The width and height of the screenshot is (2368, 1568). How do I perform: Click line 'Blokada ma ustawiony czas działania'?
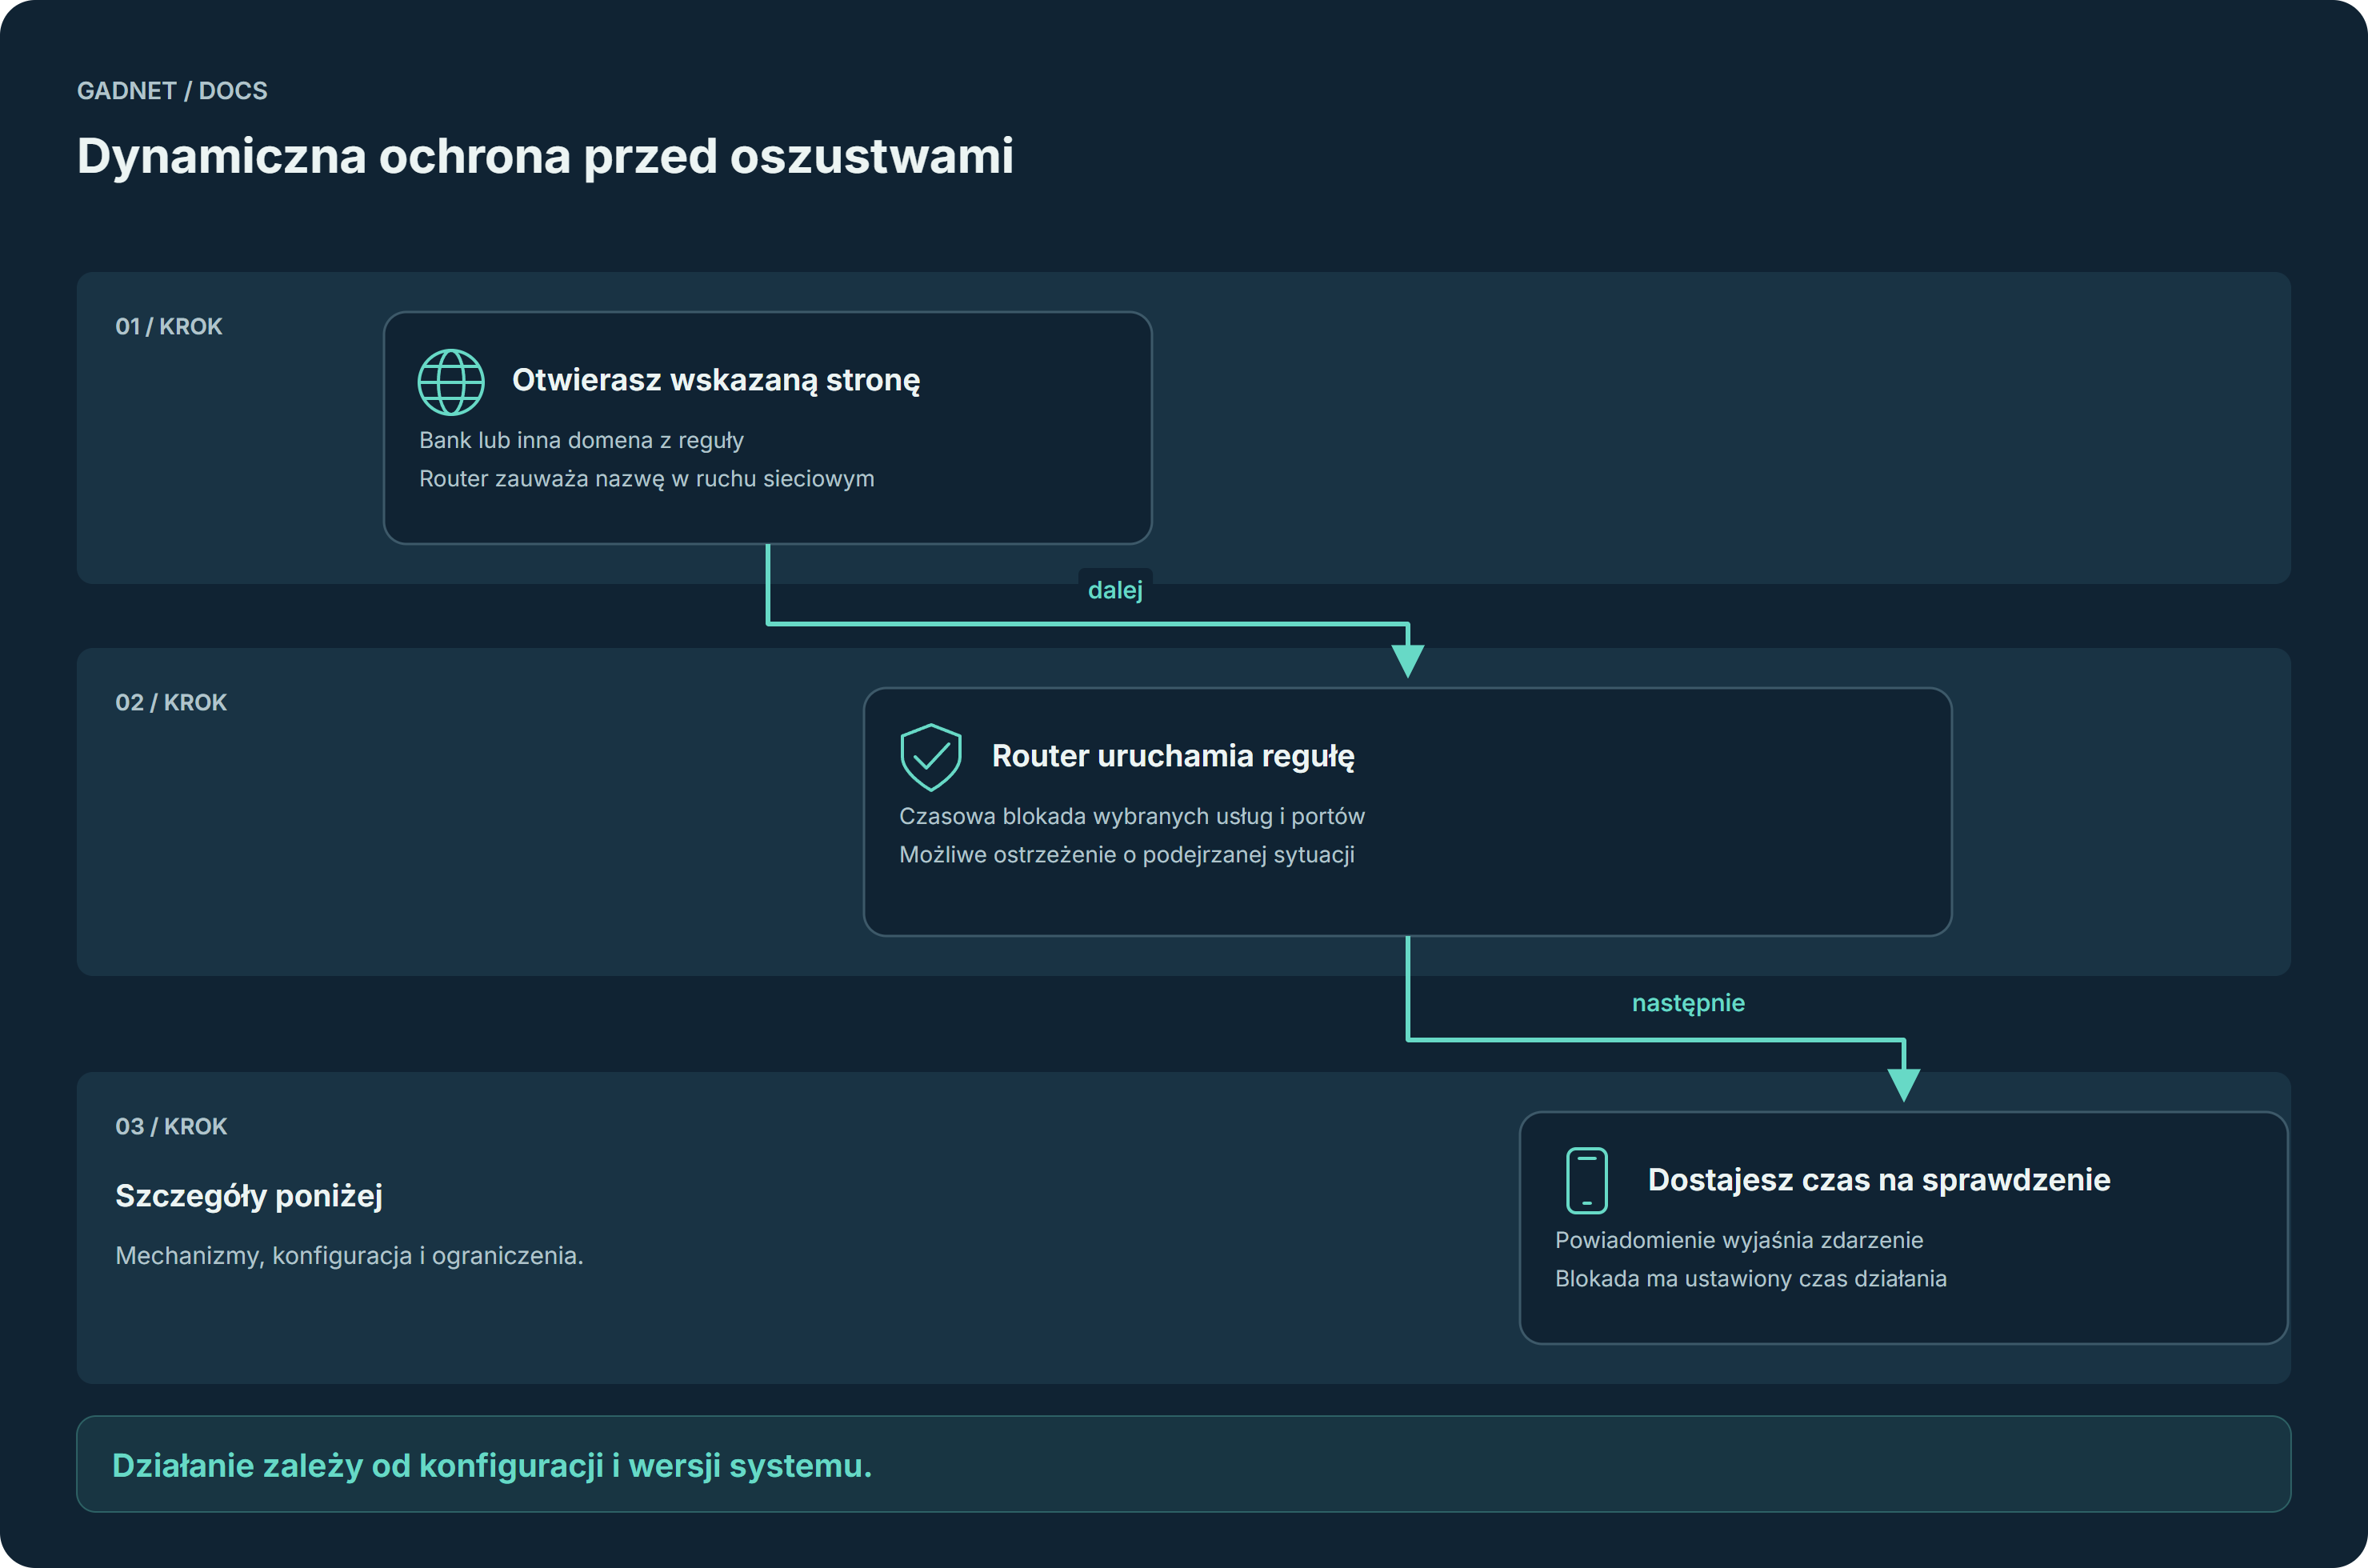coord(1750,1279)
